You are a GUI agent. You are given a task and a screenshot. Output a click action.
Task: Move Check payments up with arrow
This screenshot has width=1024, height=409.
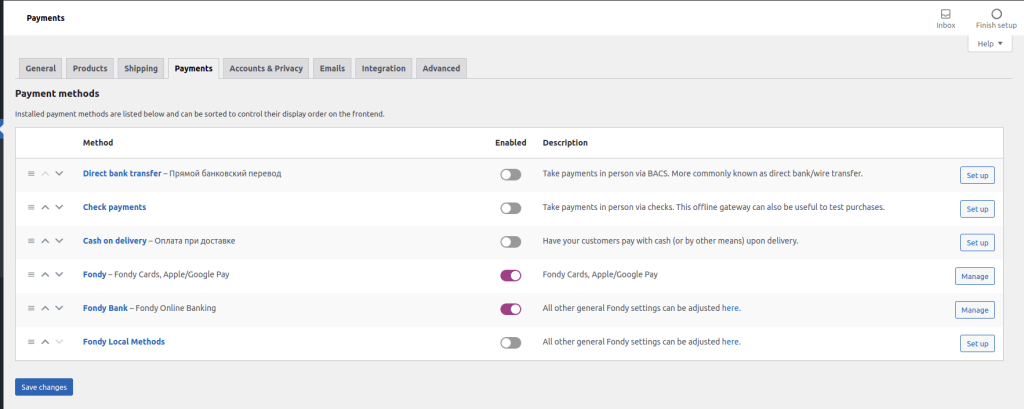coord(45,208)
